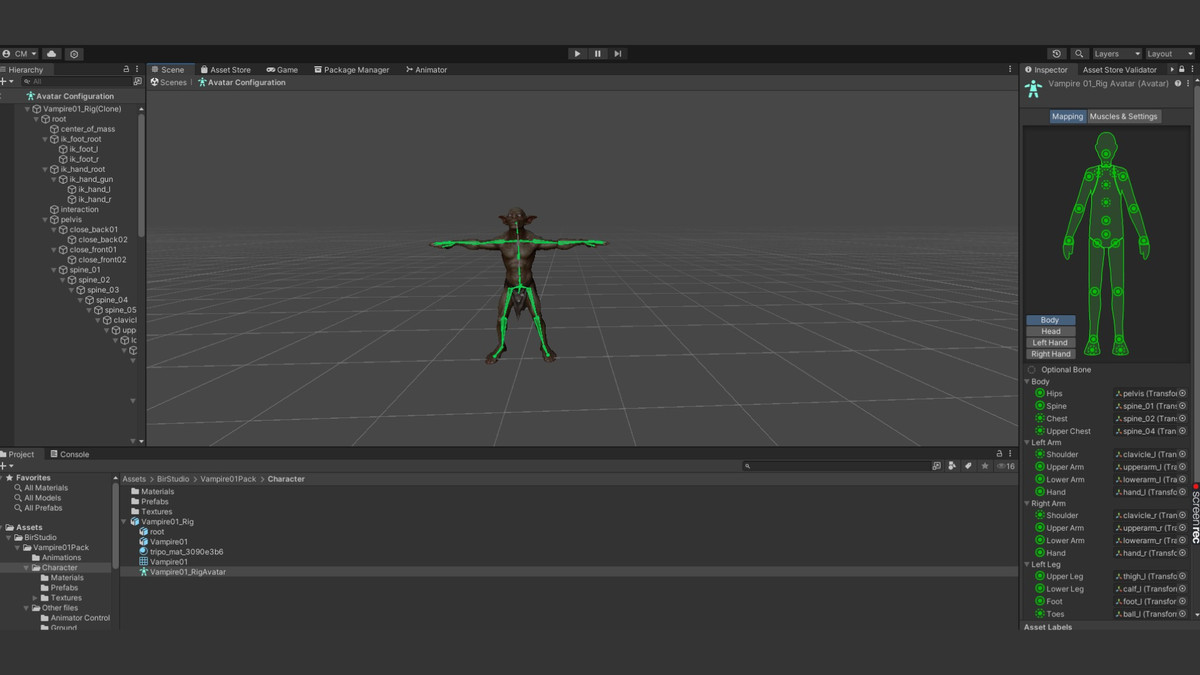Viewport: 1200px width, 675px height.
Task: Open the version control gear icon
Action: (x=74, y=54)
